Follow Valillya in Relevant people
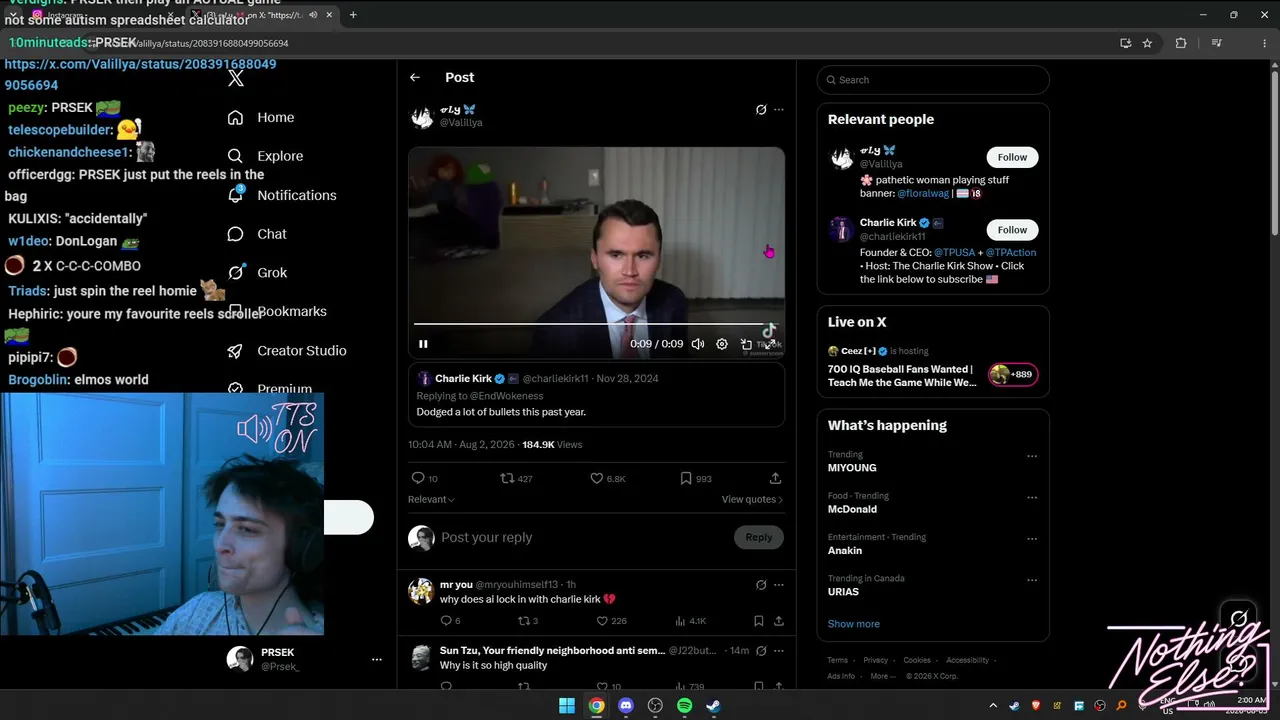 1012,157
